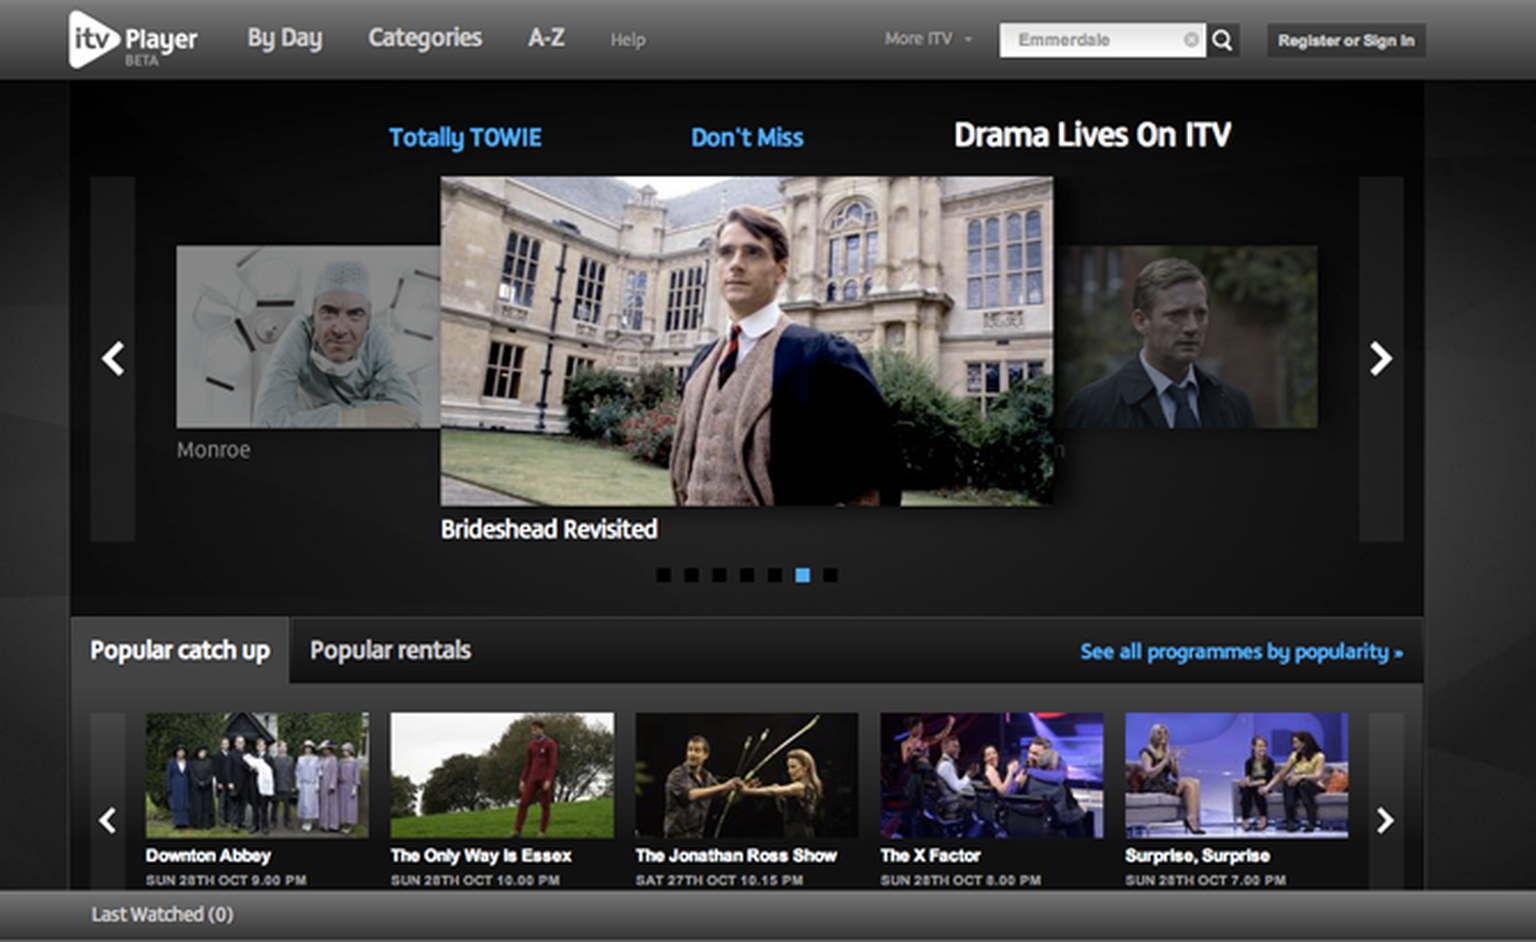Image resolution: width=1536 pixels, height=942 pixels.
Task: Open the By Day menu
Action: click(x=285, y=39)
